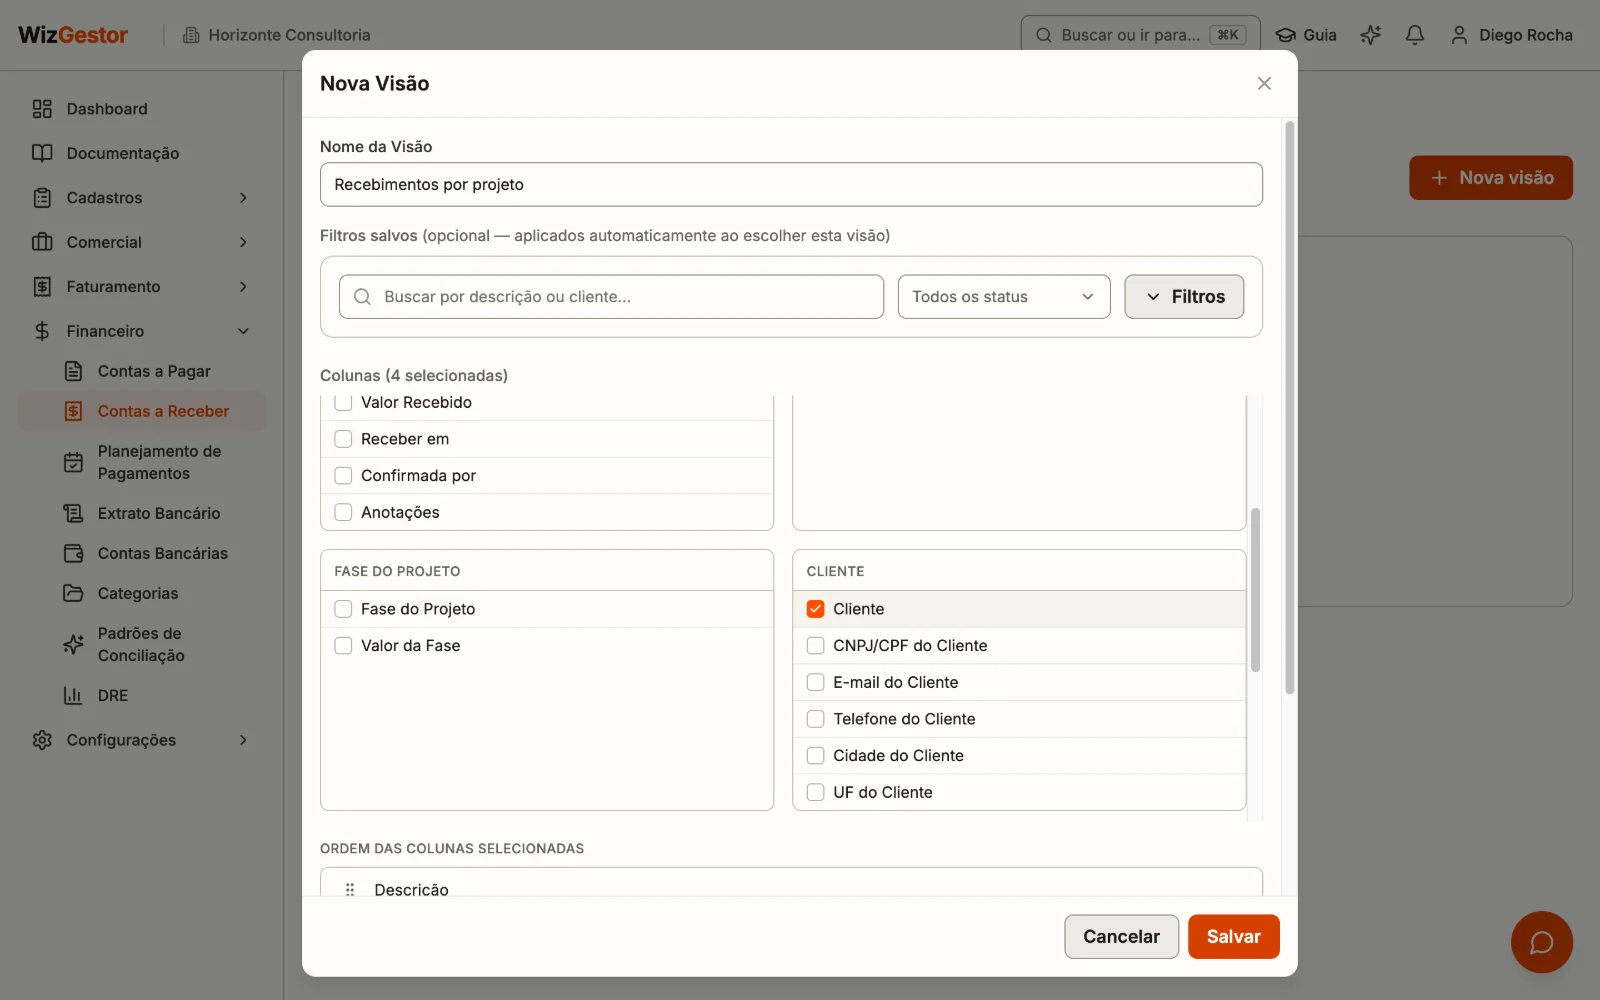Open the Guia menu item
The width and height of the screenshot is (1600, 1000).
click(x=1306, y=35)
